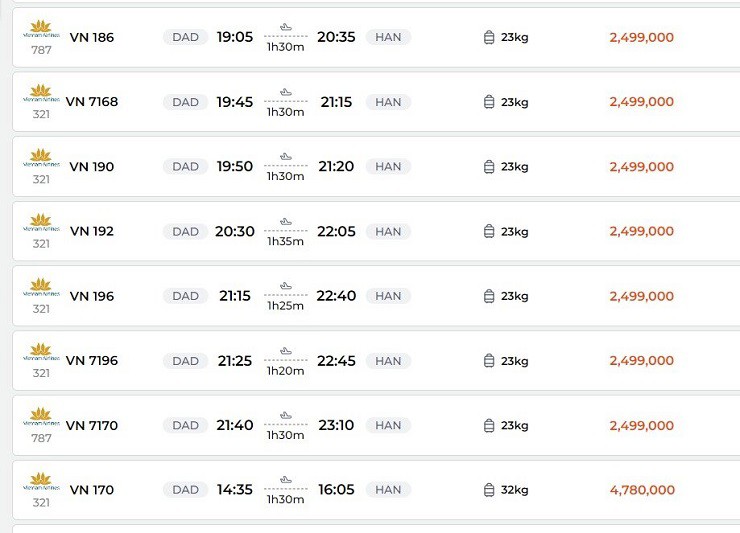Click the plane icon for VN 192
740x533 pixels.
click(286, 221)
